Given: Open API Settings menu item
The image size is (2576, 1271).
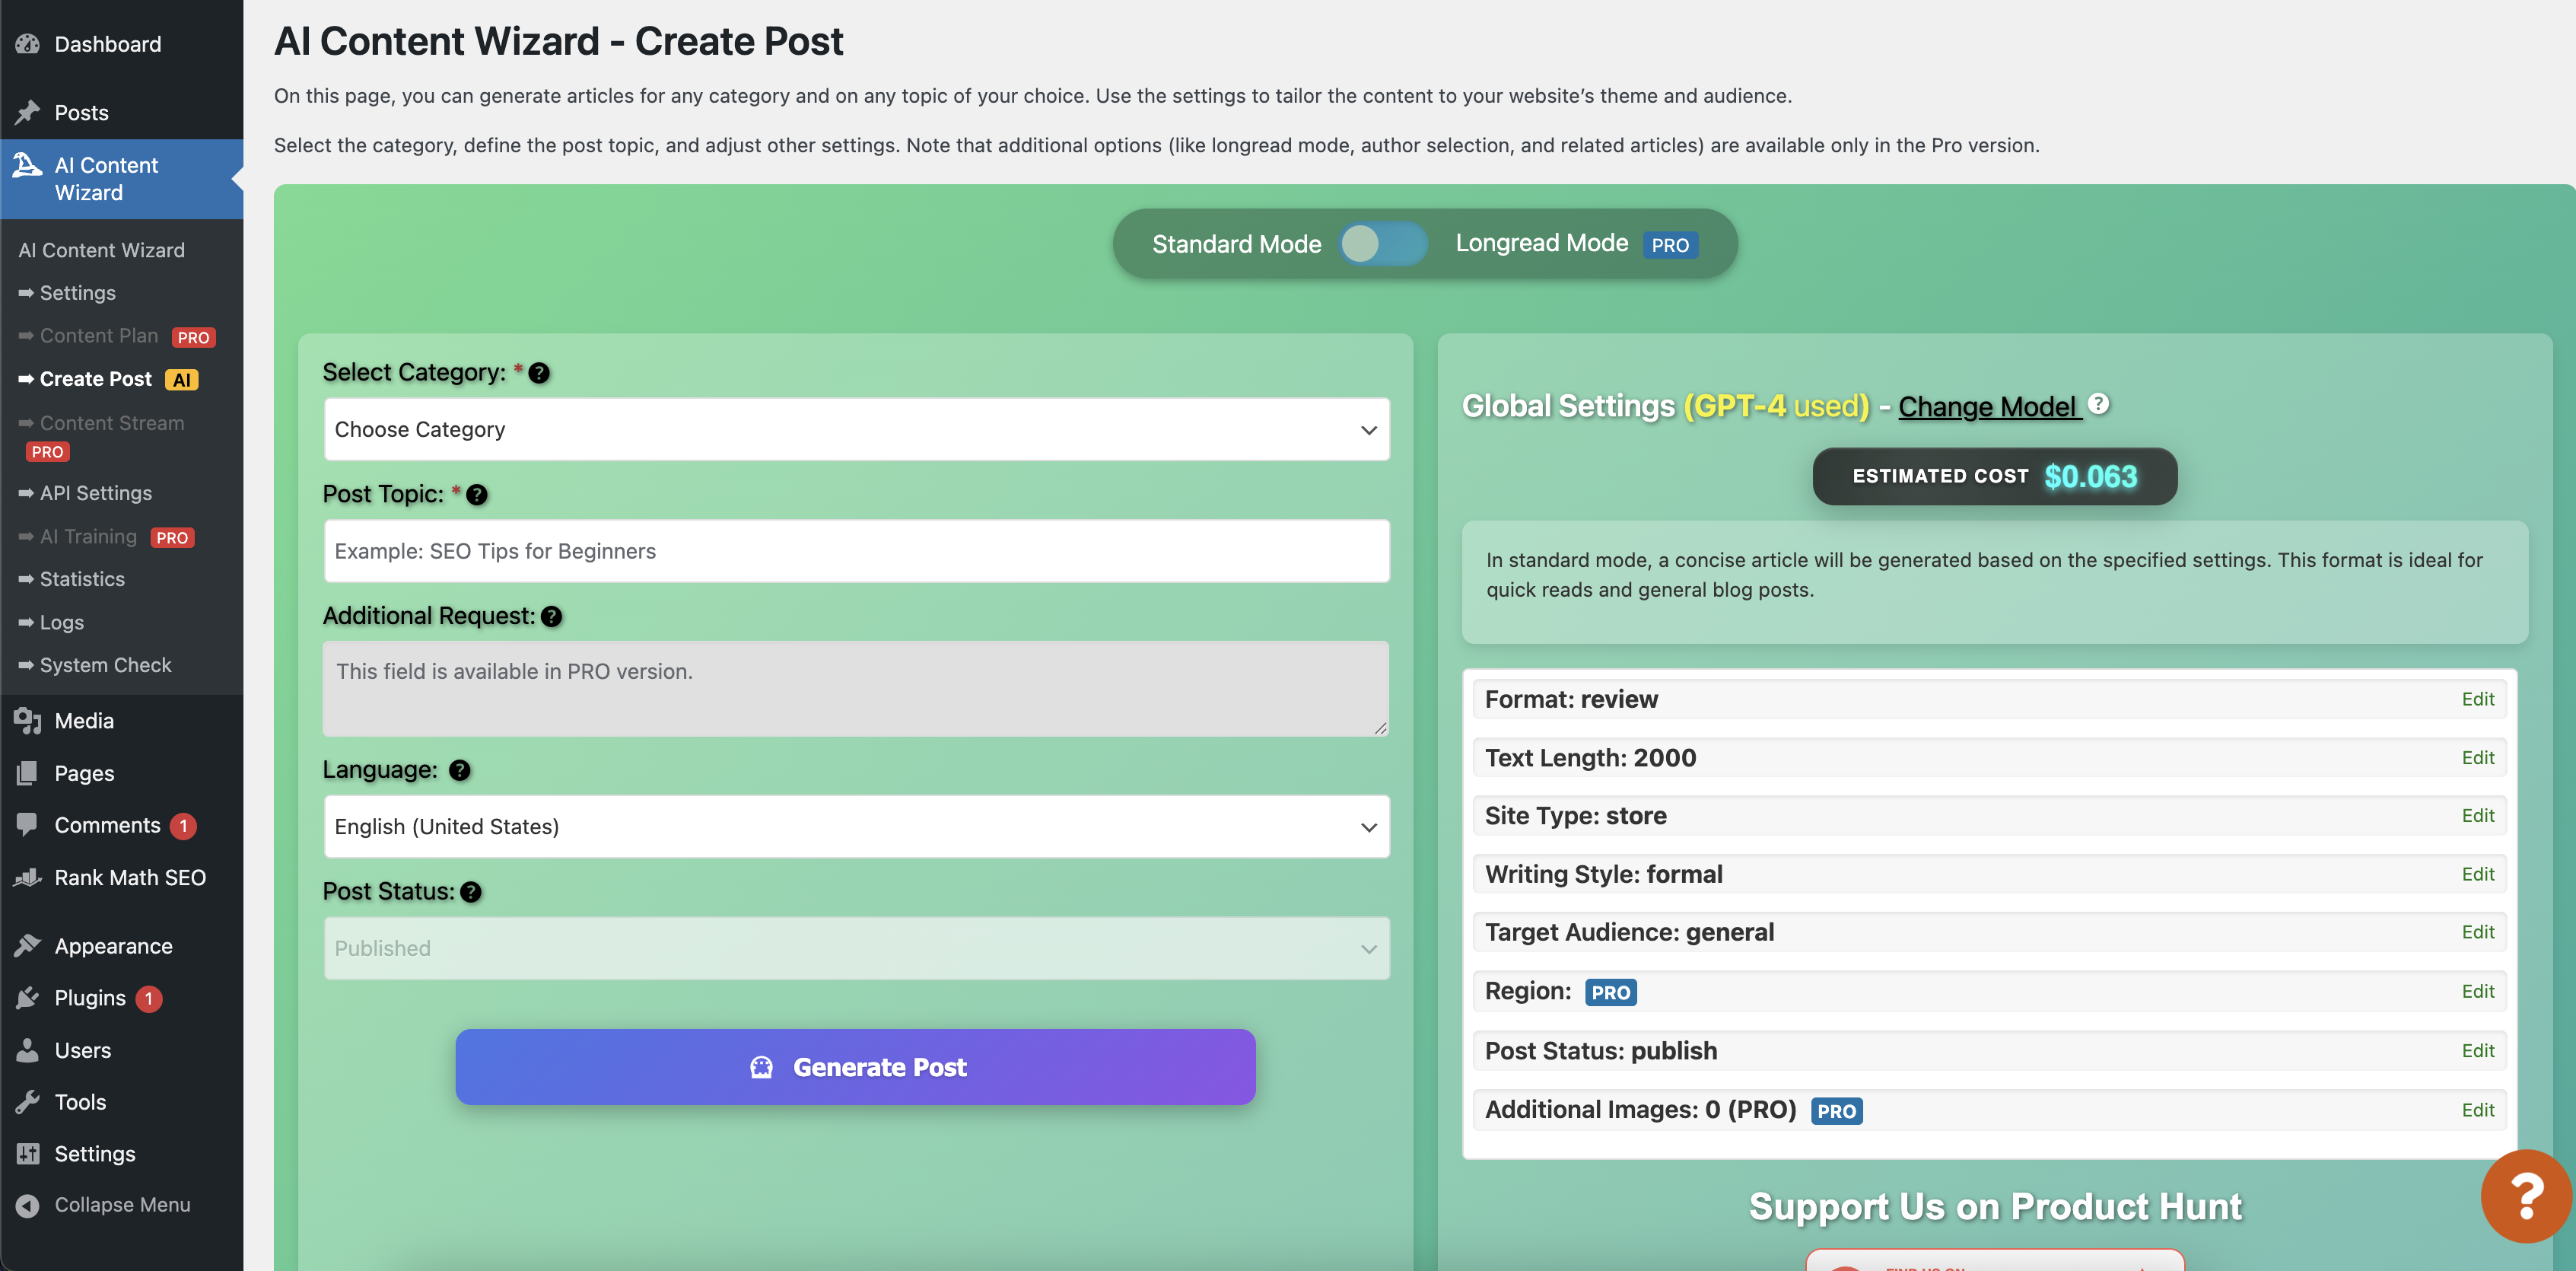Looking at the screenshot, I should point(86,493).
